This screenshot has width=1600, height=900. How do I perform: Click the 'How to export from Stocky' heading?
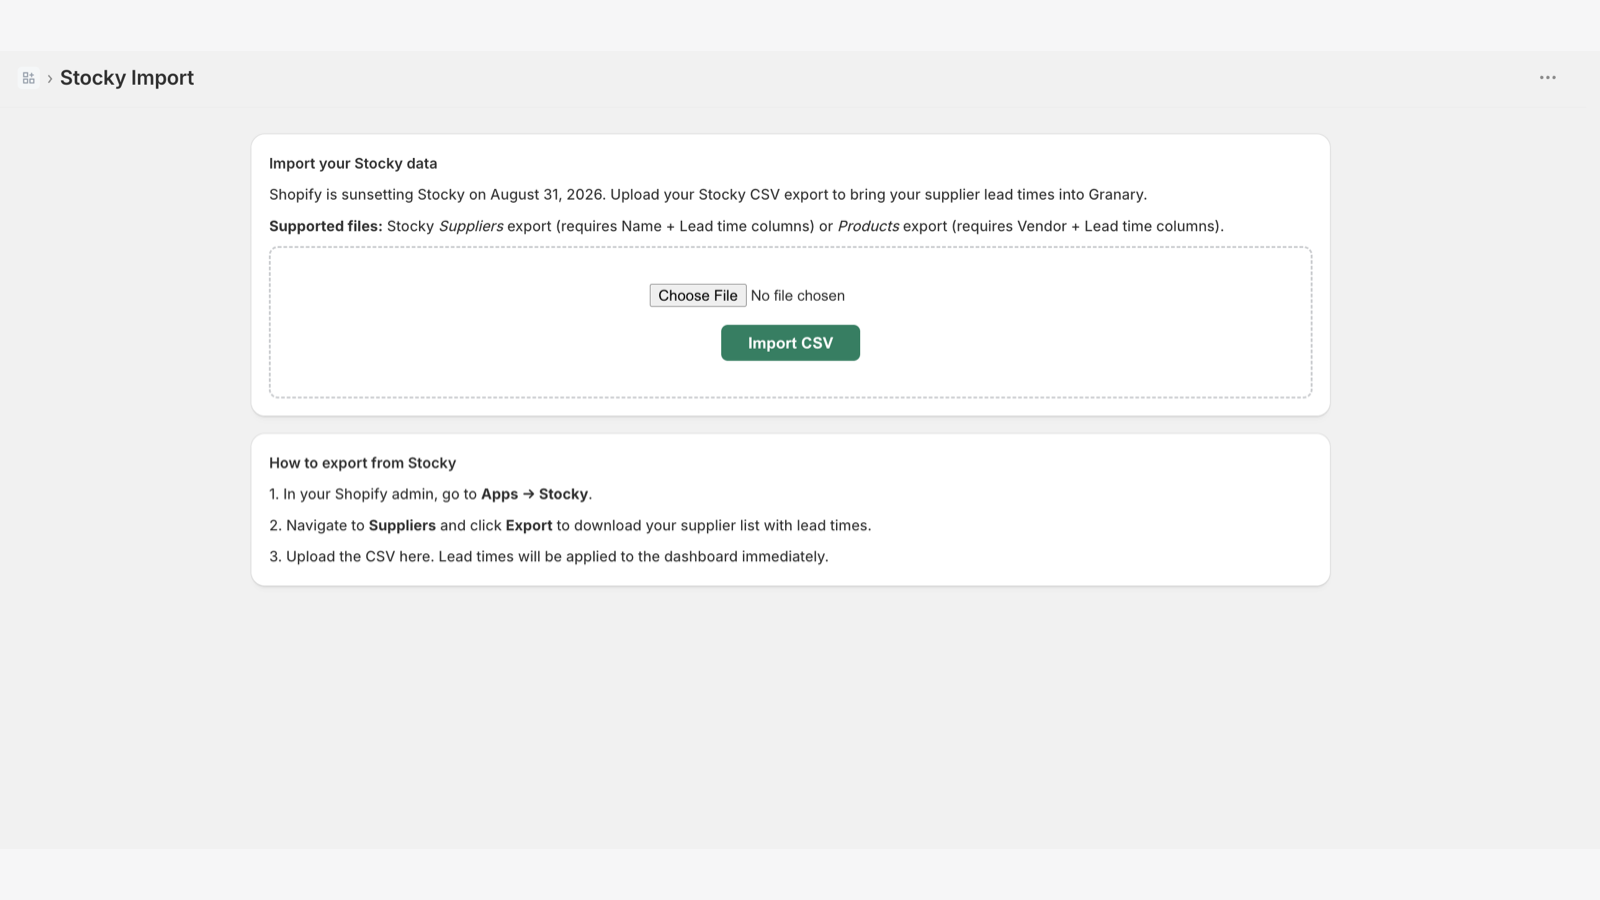pos(362,463)
